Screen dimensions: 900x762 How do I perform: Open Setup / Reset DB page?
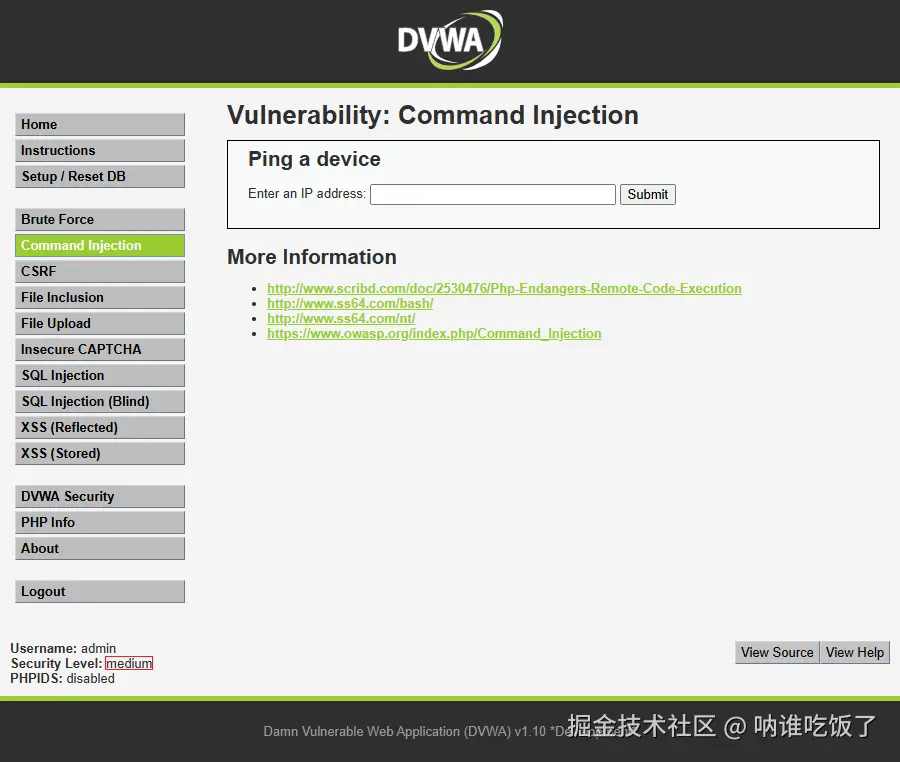pos(100,176)
